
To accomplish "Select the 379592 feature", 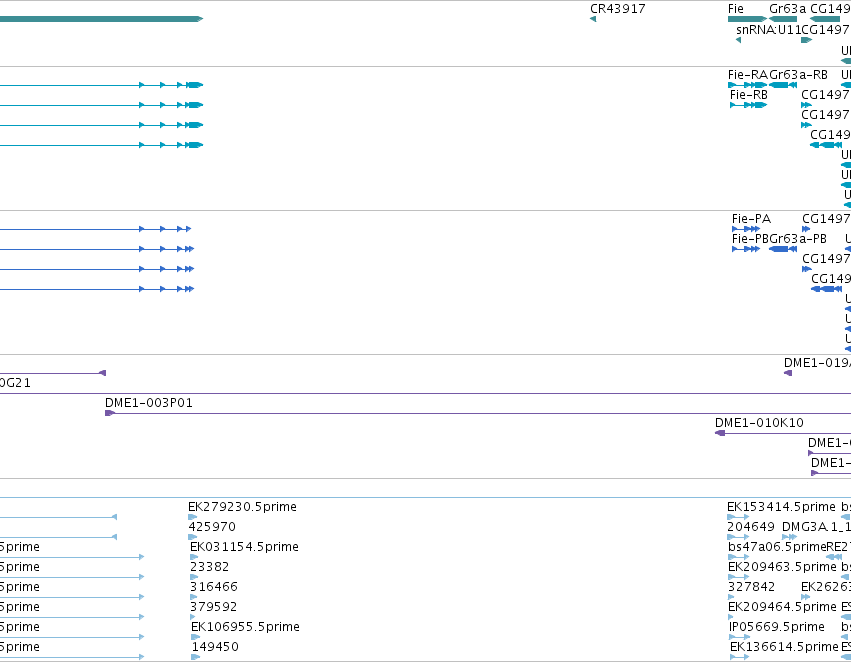I will 193,617.
